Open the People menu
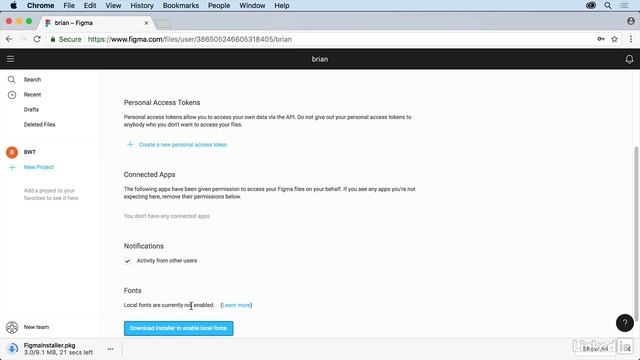Image resolution: width=640 pixels, height=360 pixels. (219, 5)
